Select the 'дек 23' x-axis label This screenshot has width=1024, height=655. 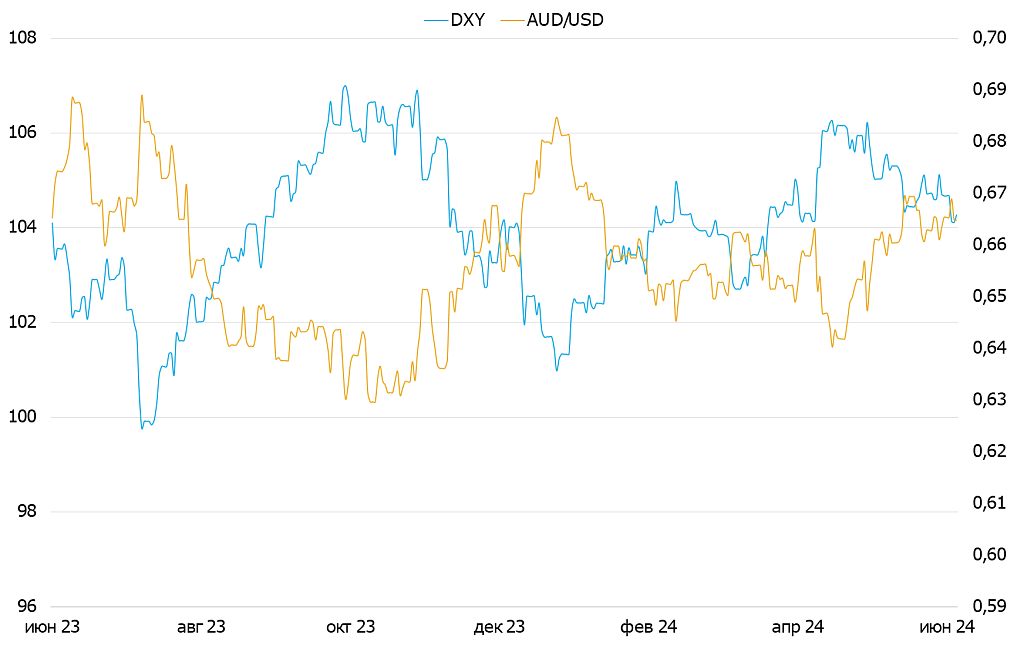[x=499, y=627]
